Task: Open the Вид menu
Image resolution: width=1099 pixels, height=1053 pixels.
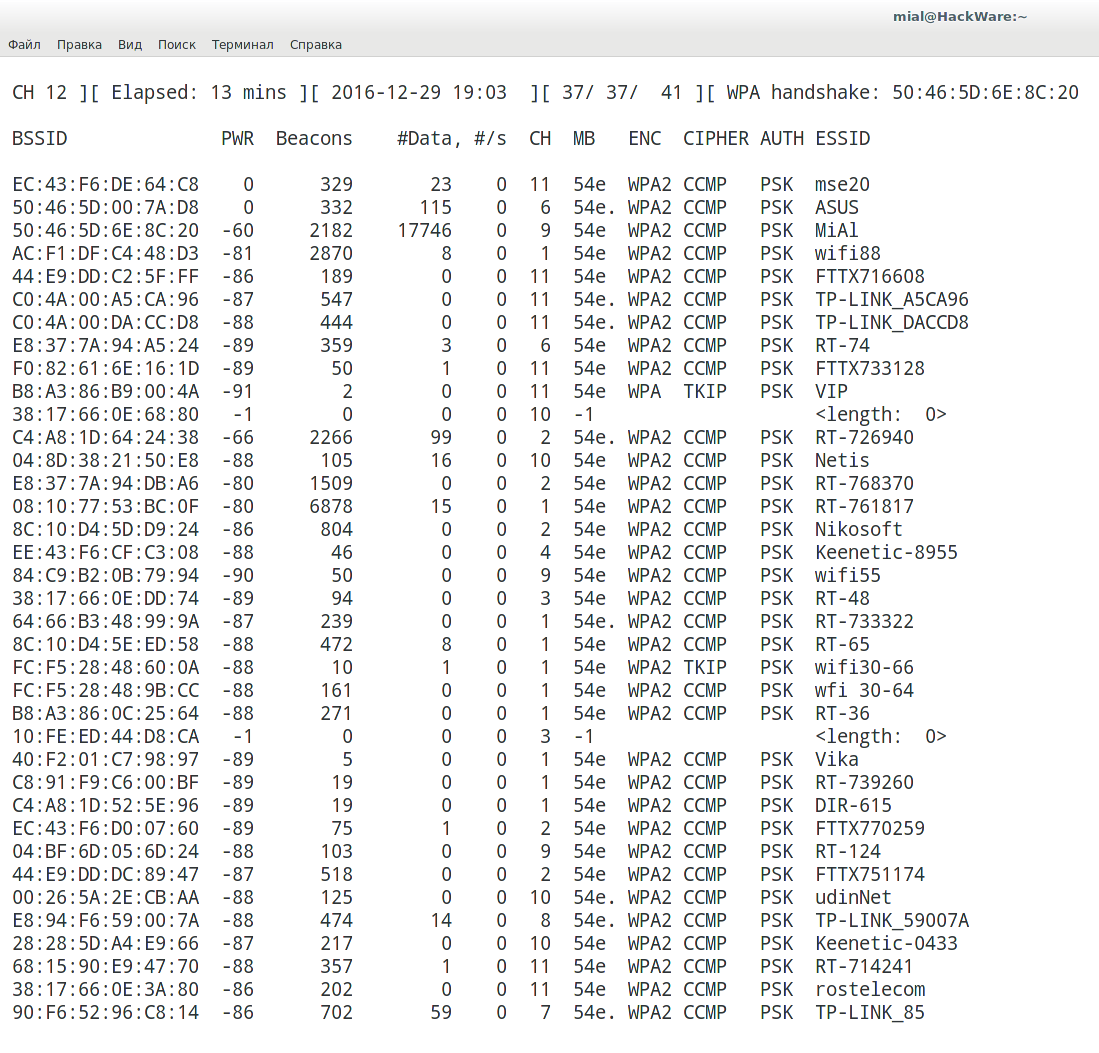Action: tap(130, 45)
